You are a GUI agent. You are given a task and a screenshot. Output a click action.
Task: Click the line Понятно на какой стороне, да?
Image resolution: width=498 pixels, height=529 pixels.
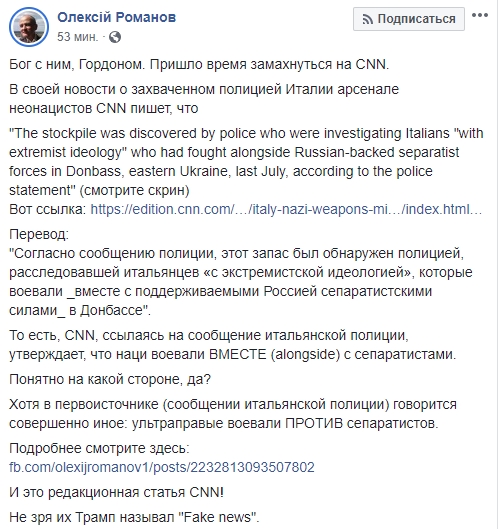[110, 379]
